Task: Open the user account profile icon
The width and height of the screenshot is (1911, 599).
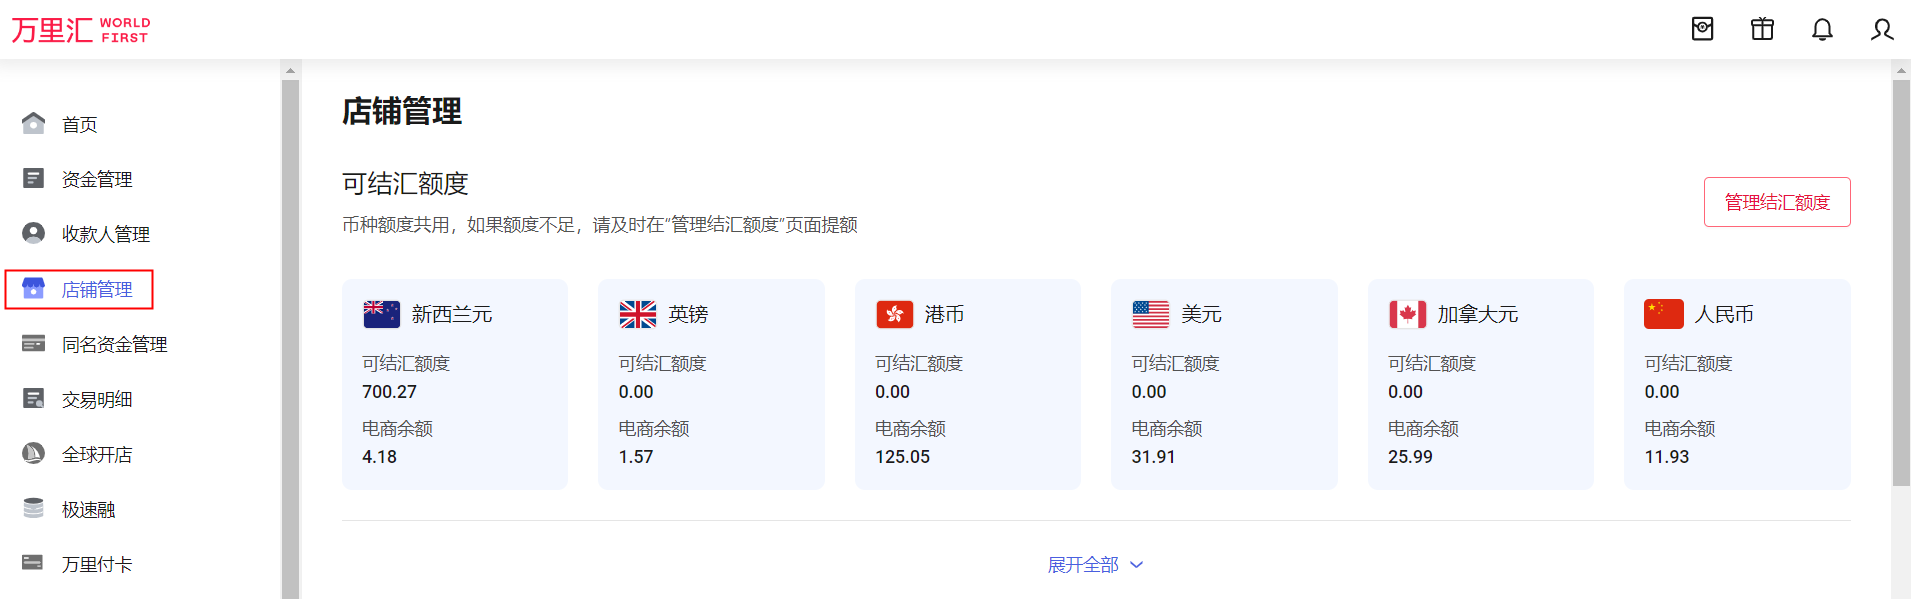Action: point(1882,30)
